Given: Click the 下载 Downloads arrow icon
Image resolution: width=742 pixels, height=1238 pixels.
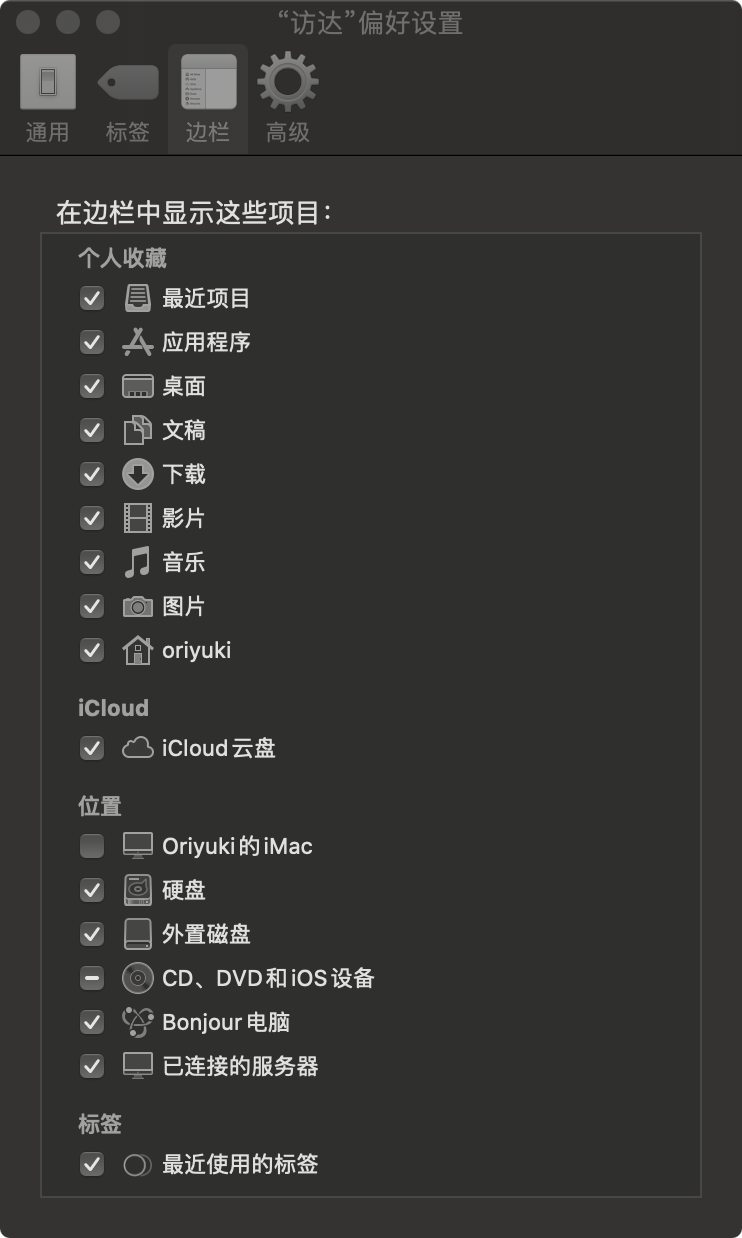Looking at the screenshot, I should coord(137,474).
